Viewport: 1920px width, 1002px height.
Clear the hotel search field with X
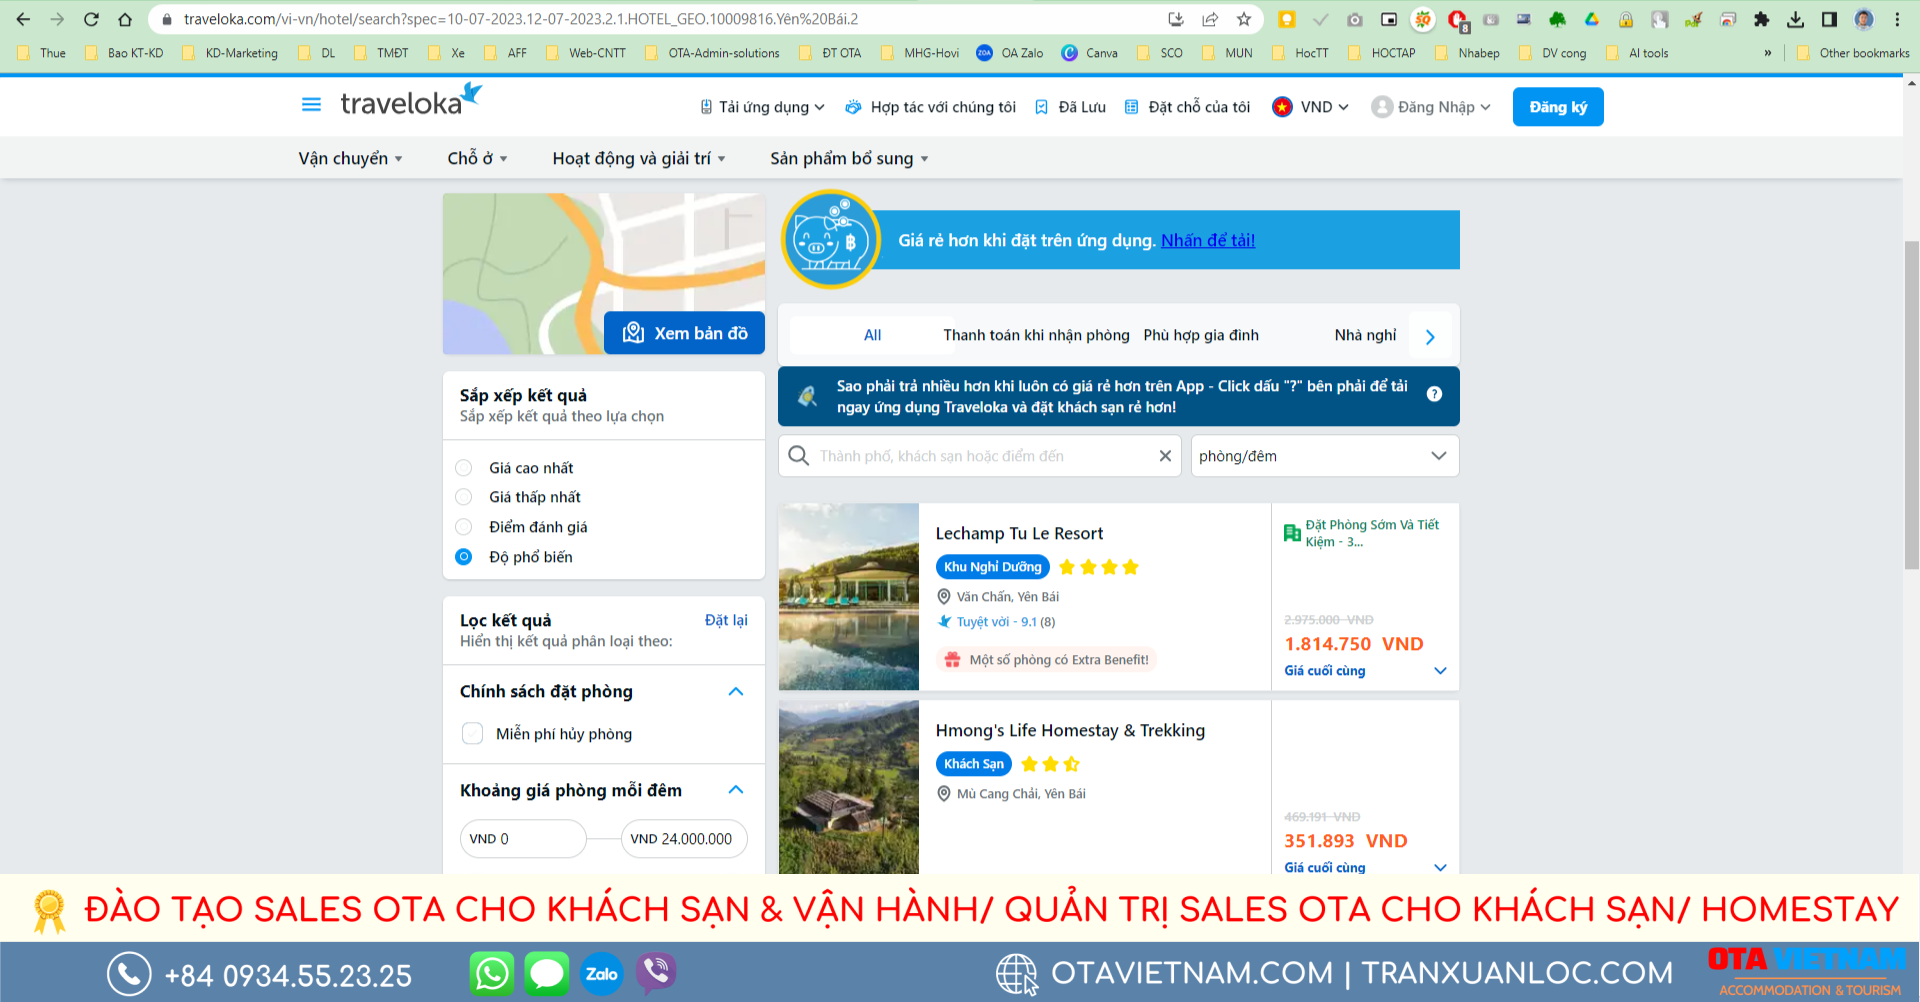tap(1165, 456)
